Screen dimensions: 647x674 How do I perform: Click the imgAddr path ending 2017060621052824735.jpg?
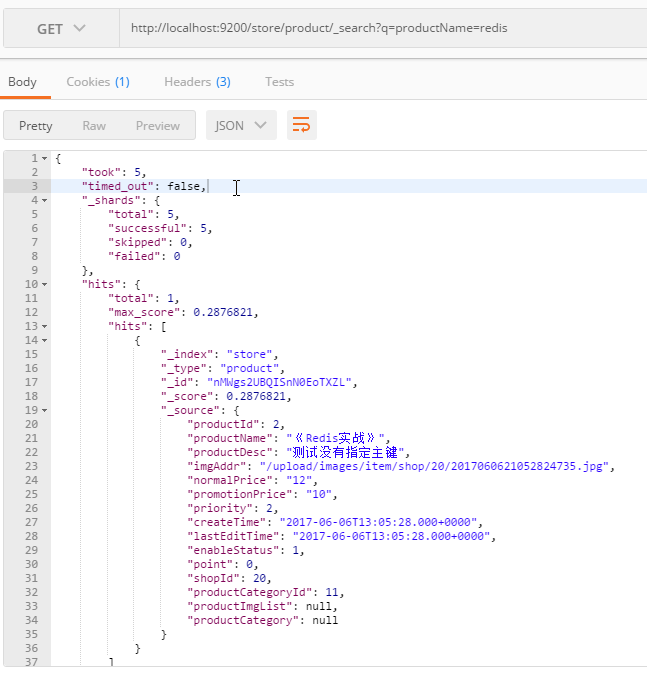(434, 466)
